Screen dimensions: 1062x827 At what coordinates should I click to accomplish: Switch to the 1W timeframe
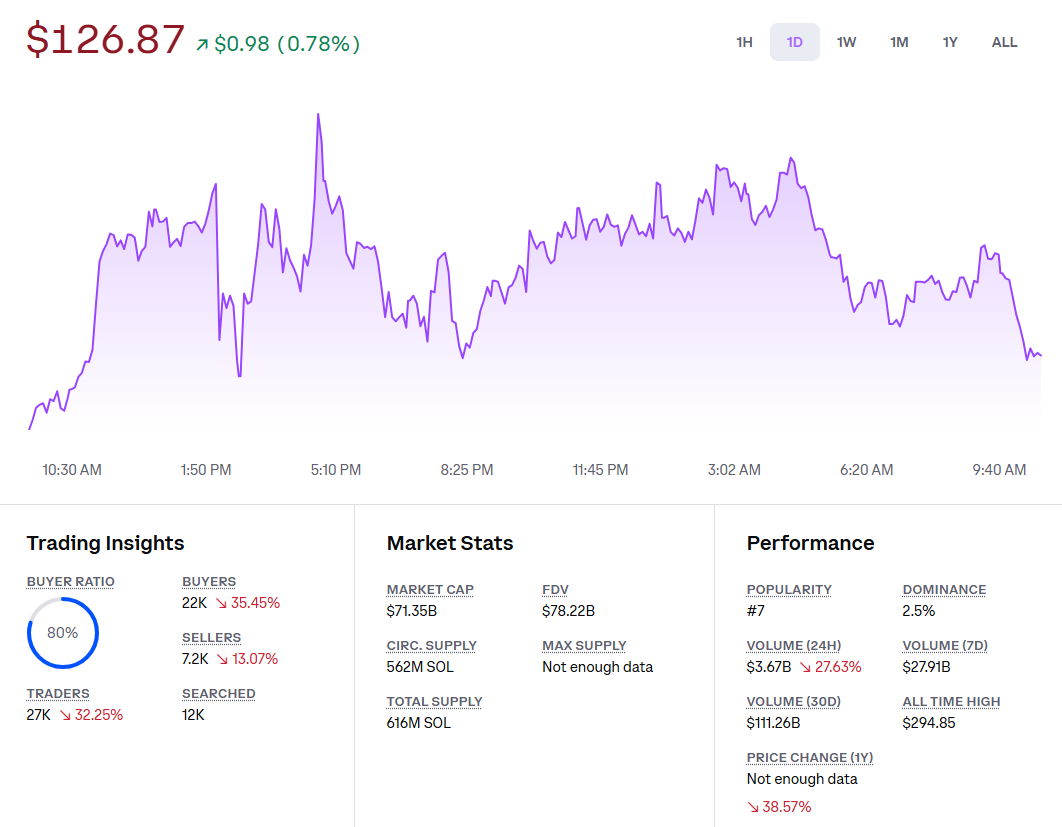click(847, 42)
